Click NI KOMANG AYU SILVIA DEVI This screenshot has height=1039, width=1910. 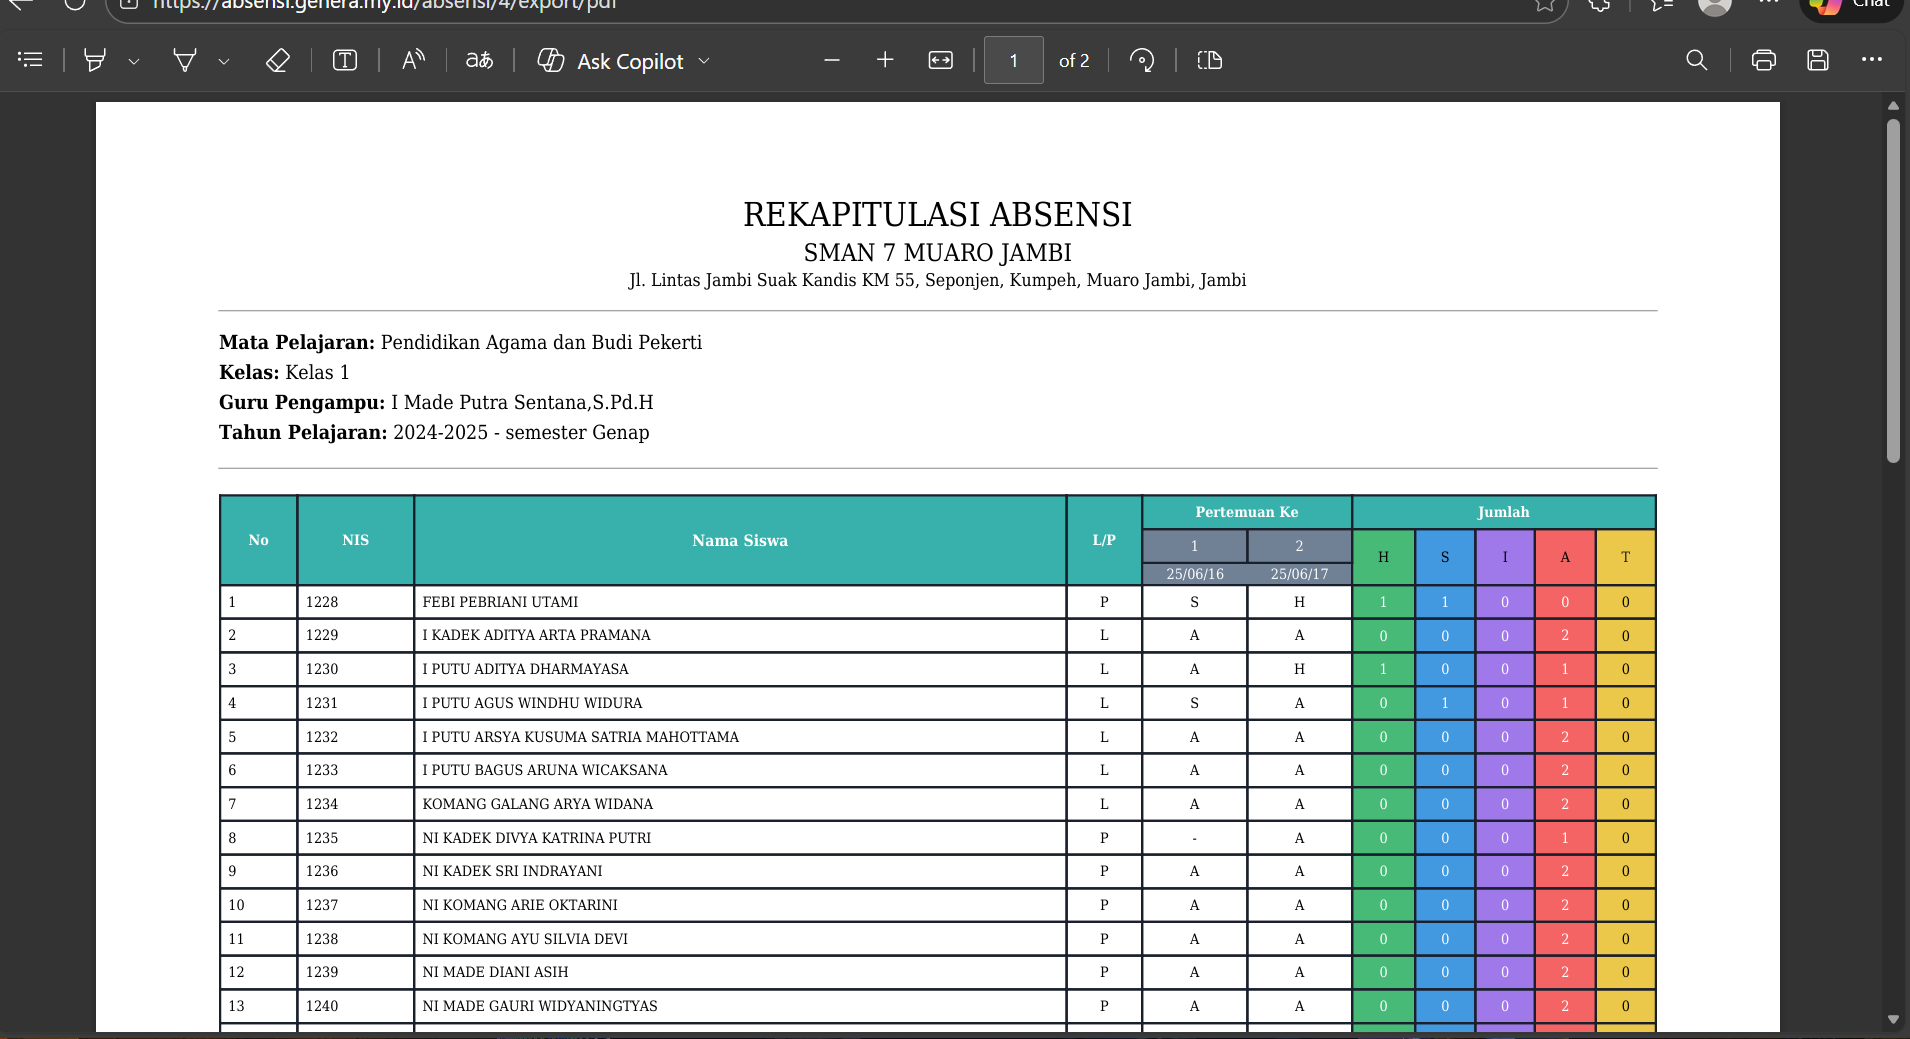click(x=525, y=939)
